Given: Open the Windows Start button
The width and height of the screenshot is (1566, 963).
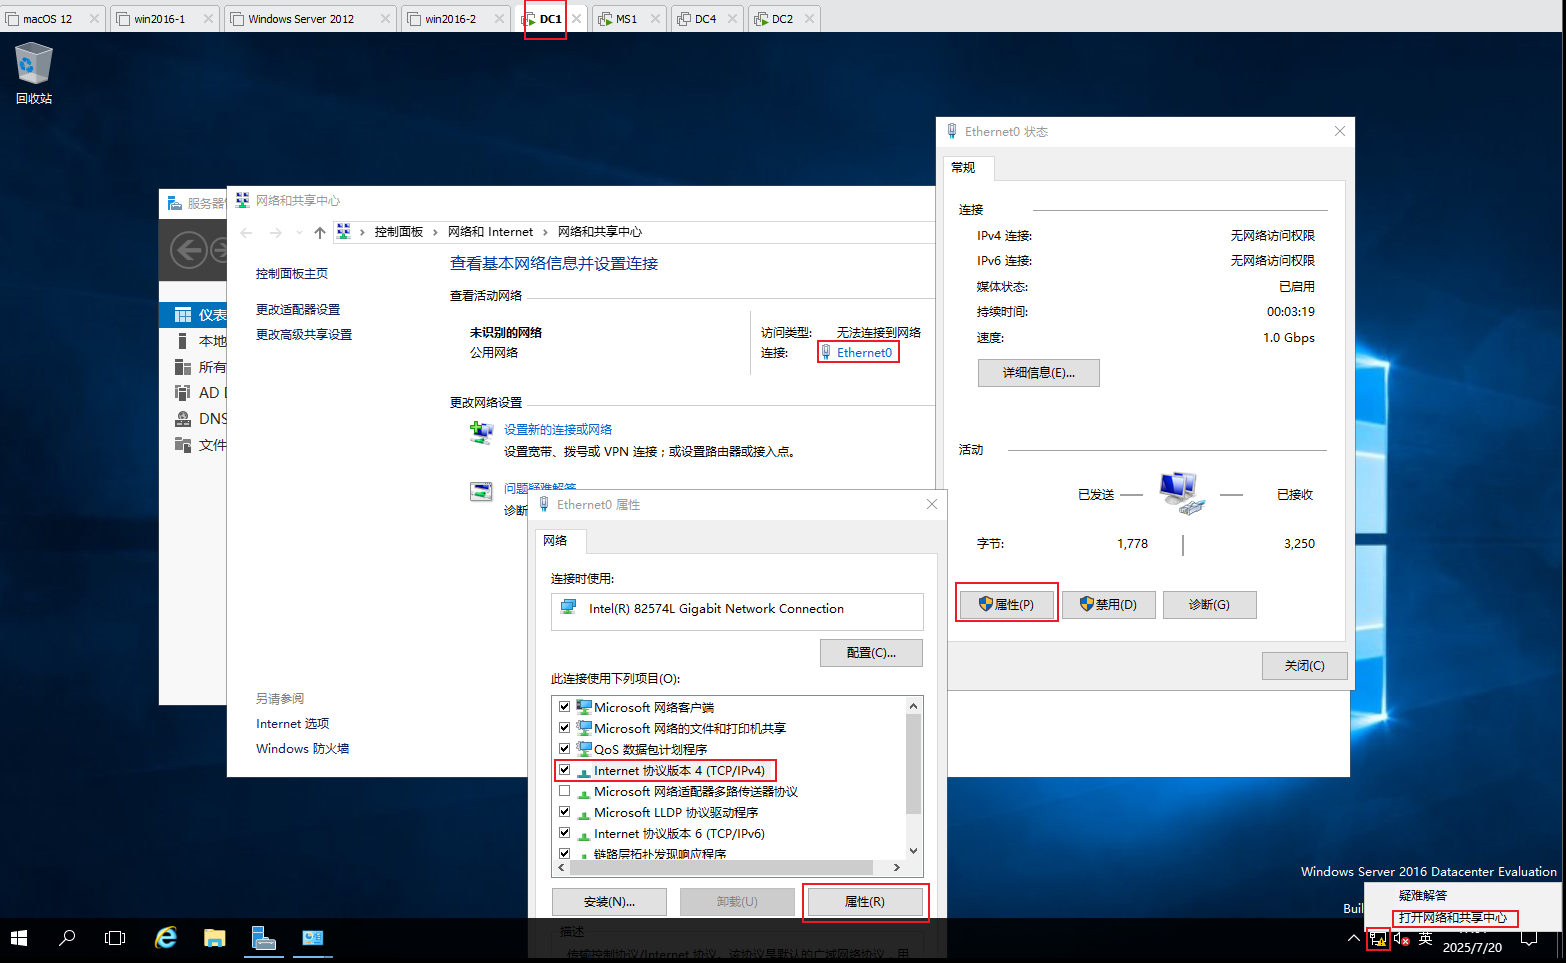Looking at the screenshot, I should (x=19, y=938).
